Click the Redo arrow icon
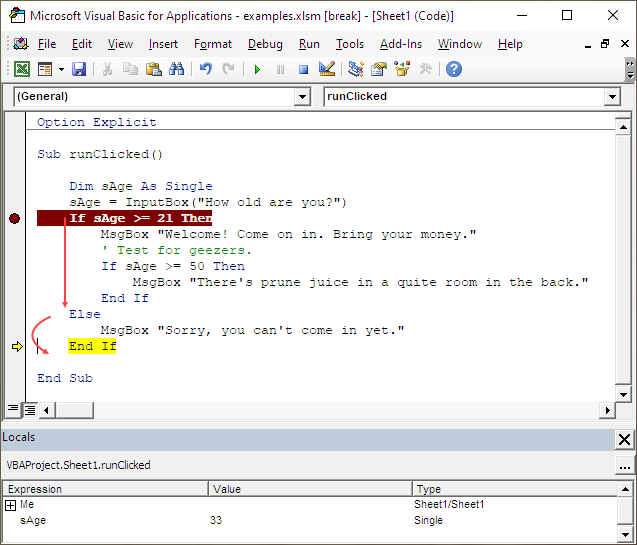The width and height of the screenshot is (637, 545). point(228,69)
